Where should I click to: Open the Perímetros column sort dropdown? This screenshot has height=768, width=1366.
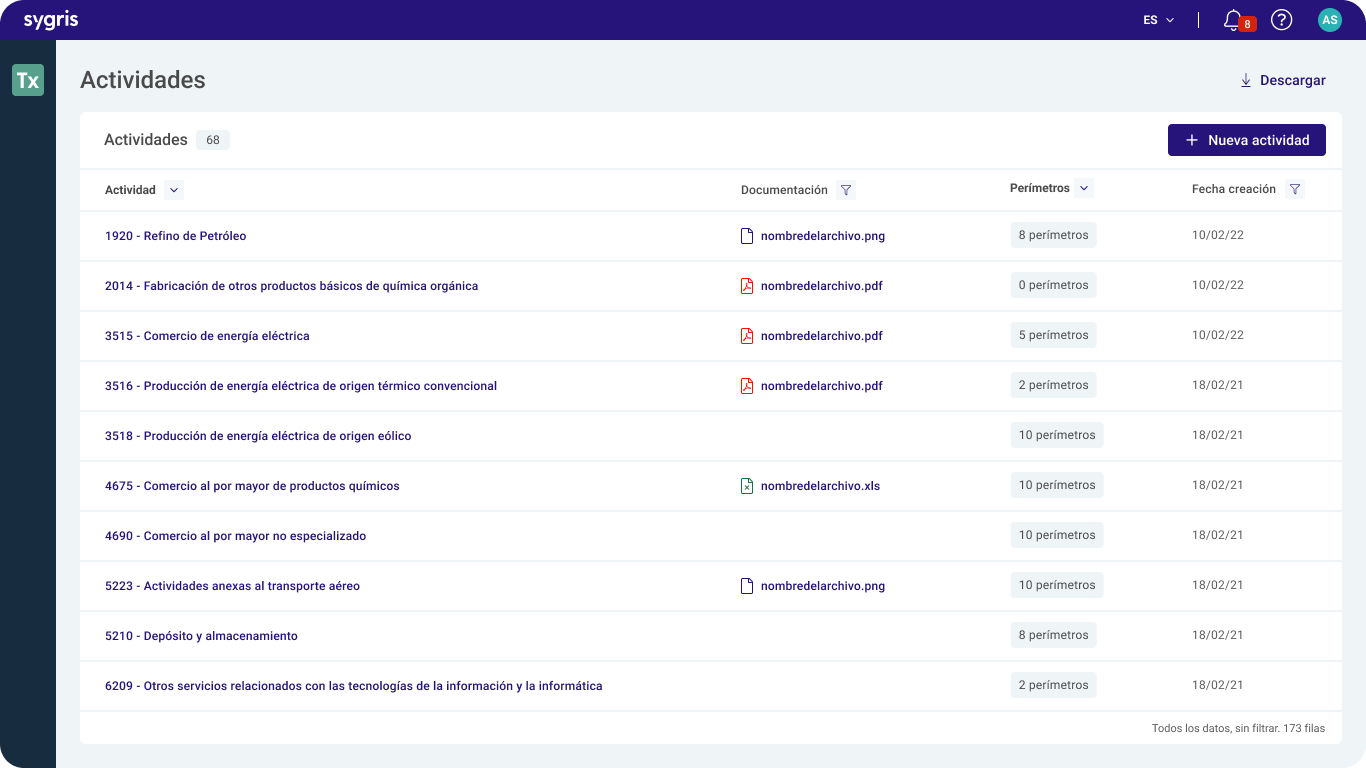tap(1084, 188)
